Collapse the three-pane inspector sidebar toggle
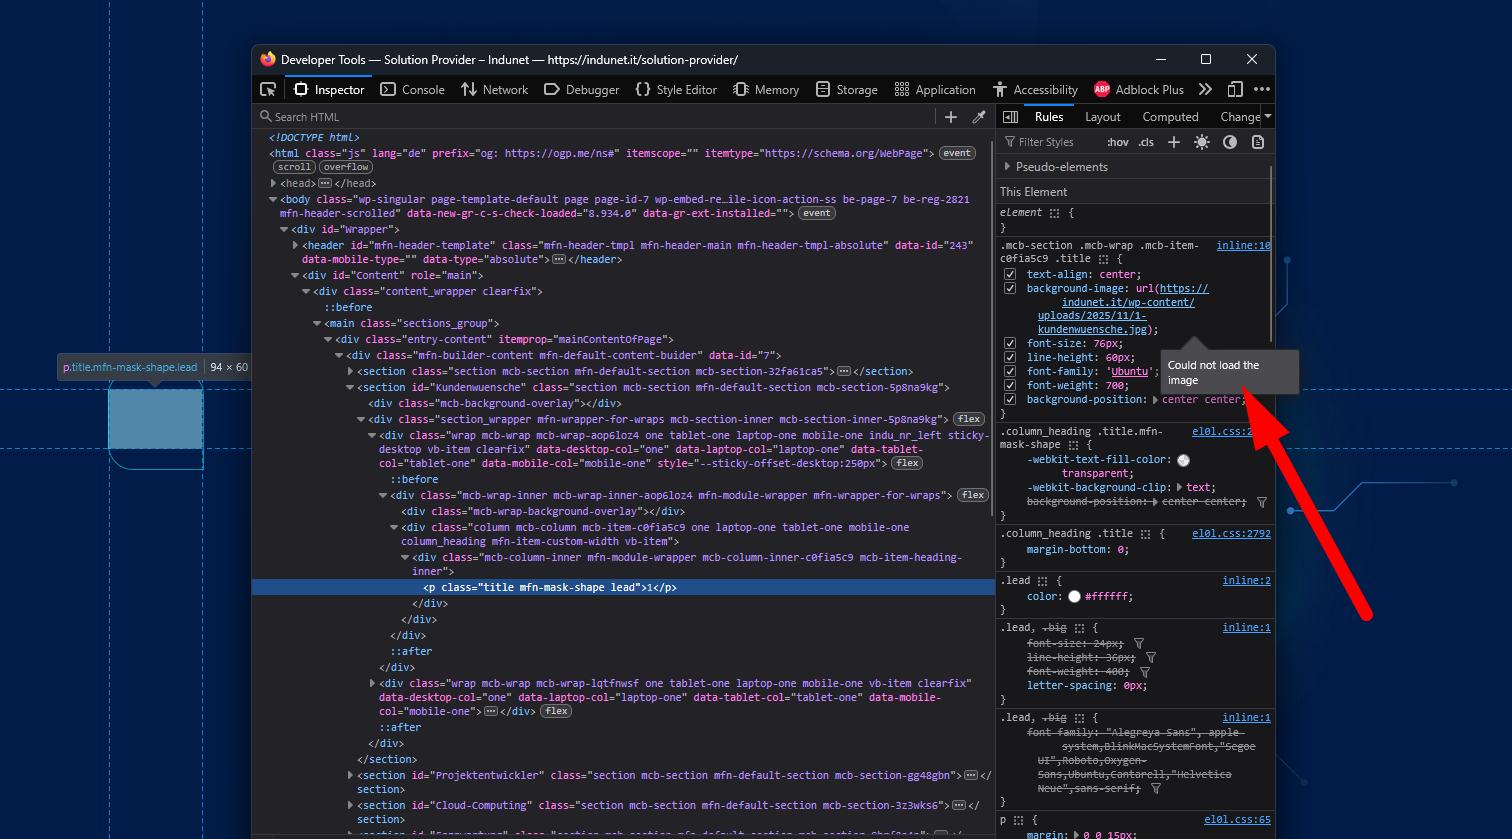 (1010, 117)
